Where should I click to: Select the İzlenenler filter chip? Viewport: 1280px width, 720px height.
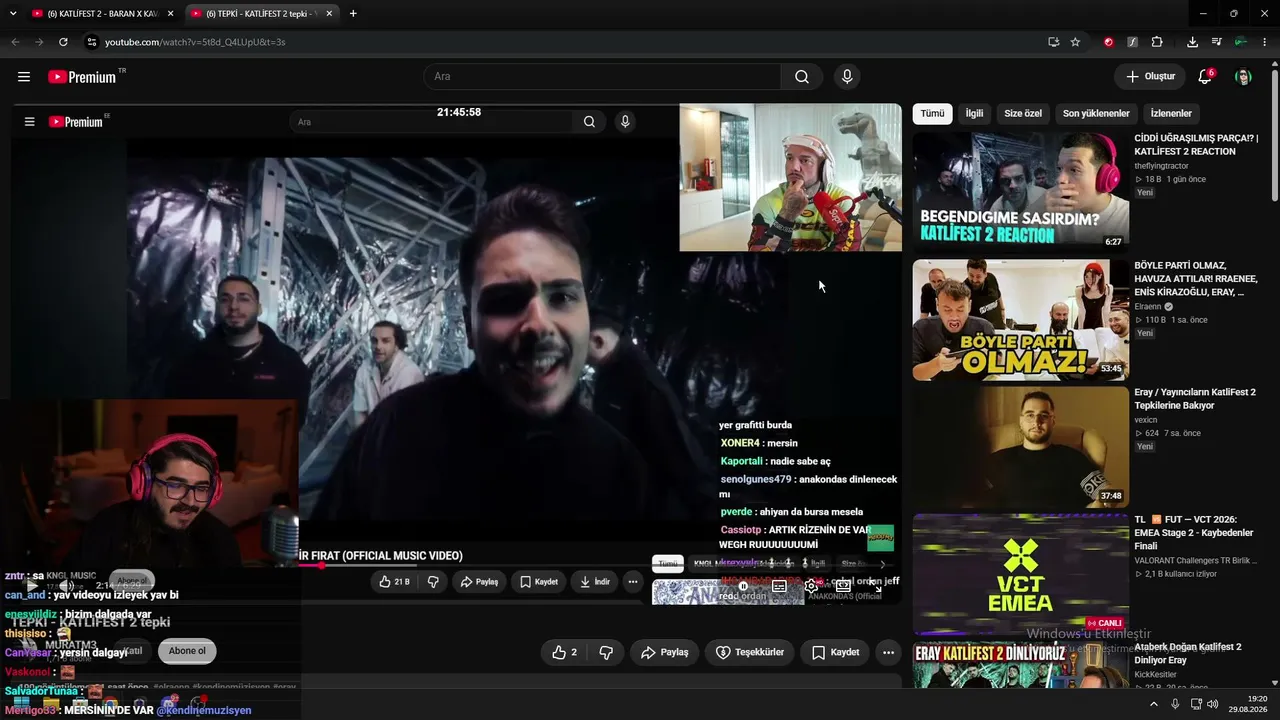click(x=1171, y=114)
